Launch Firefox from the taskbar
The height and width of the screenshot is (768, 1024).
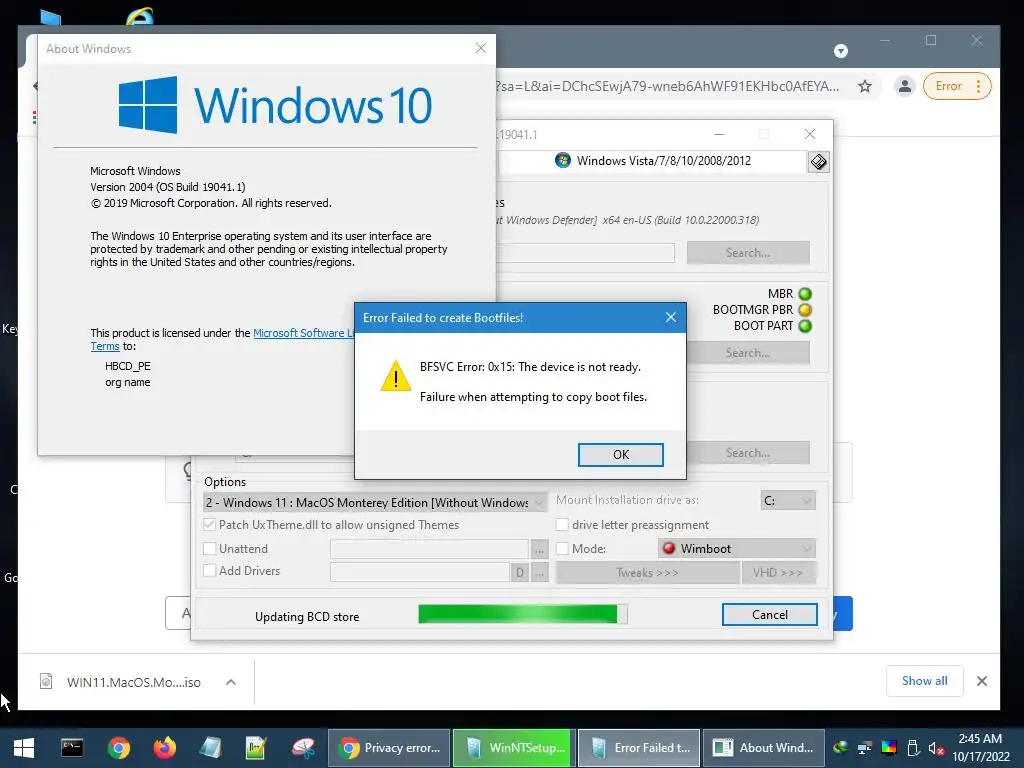(x=165, y=748)
